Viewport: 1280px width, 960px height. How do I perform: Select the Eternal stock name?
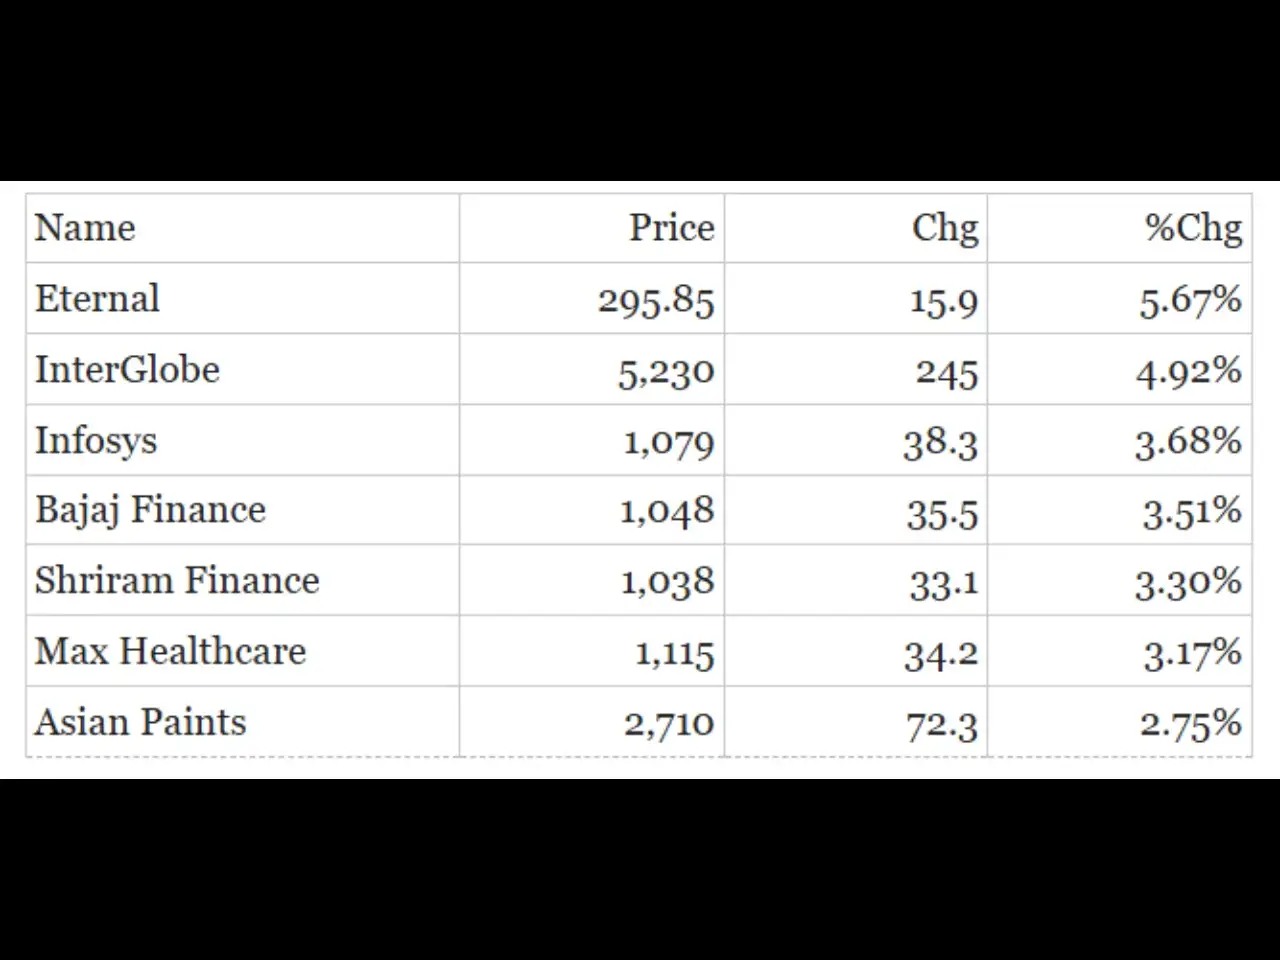(x=97, y=298)
